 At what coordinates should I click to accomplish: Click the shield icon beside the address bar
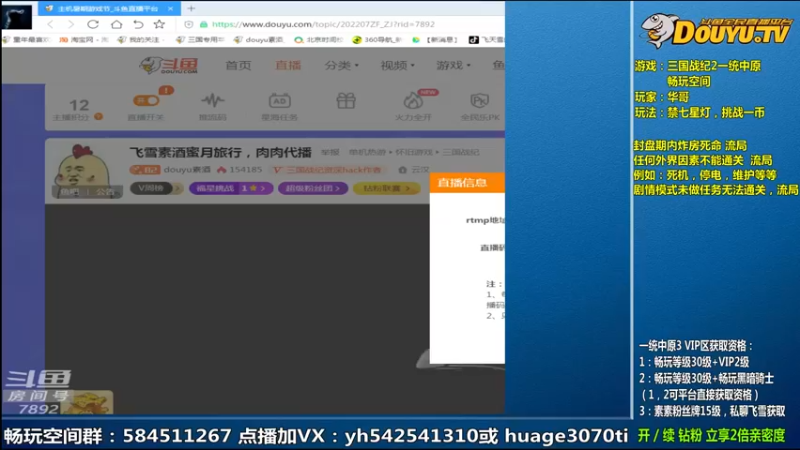[x=189, y=24]
